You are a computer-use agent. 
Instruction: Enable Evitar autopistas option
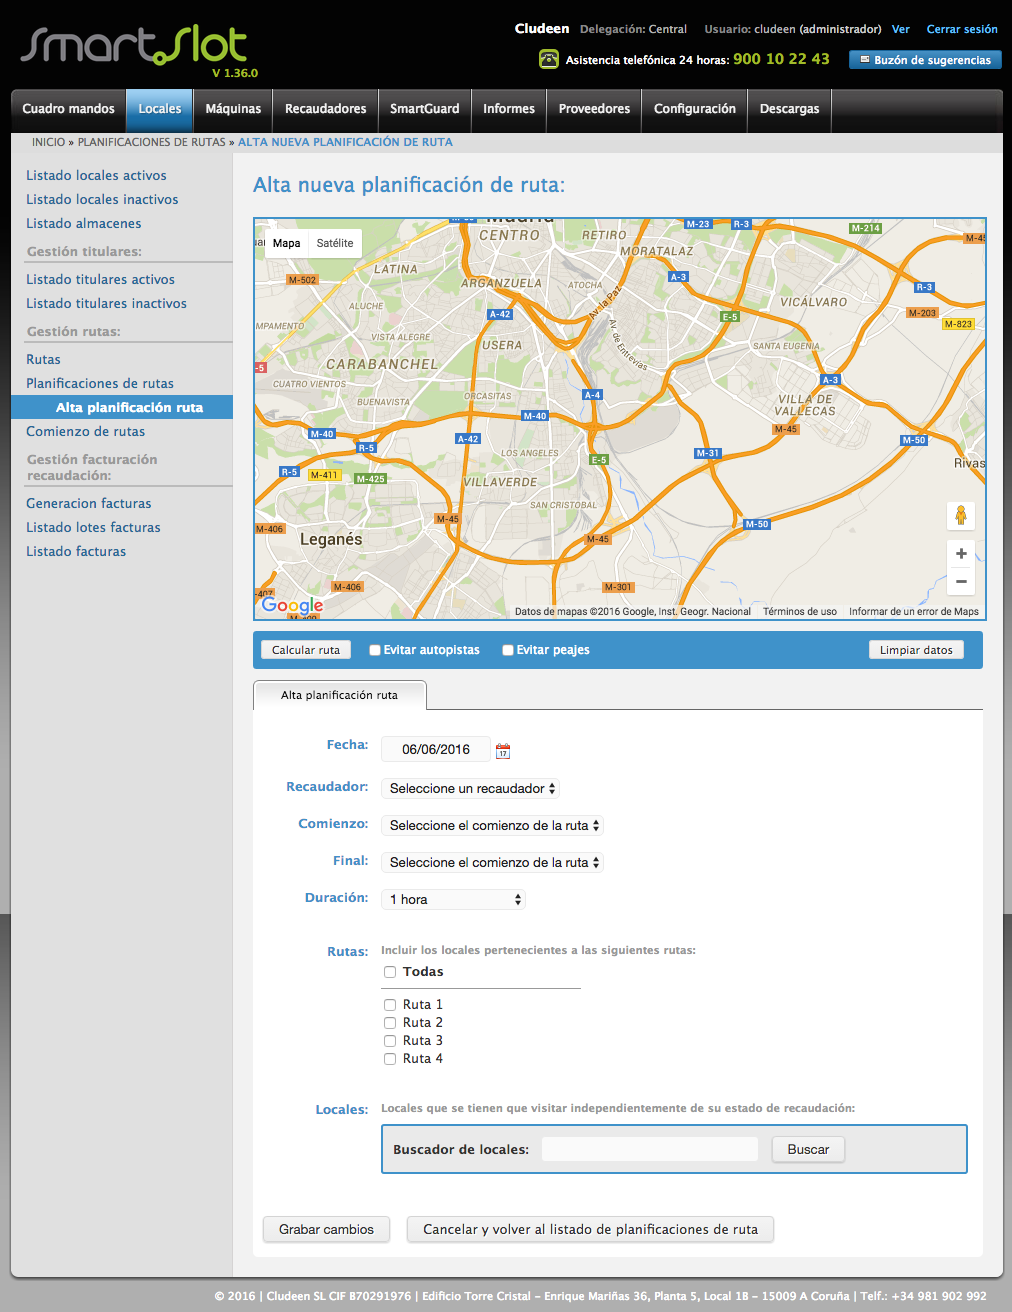click(x=375, y=650)
